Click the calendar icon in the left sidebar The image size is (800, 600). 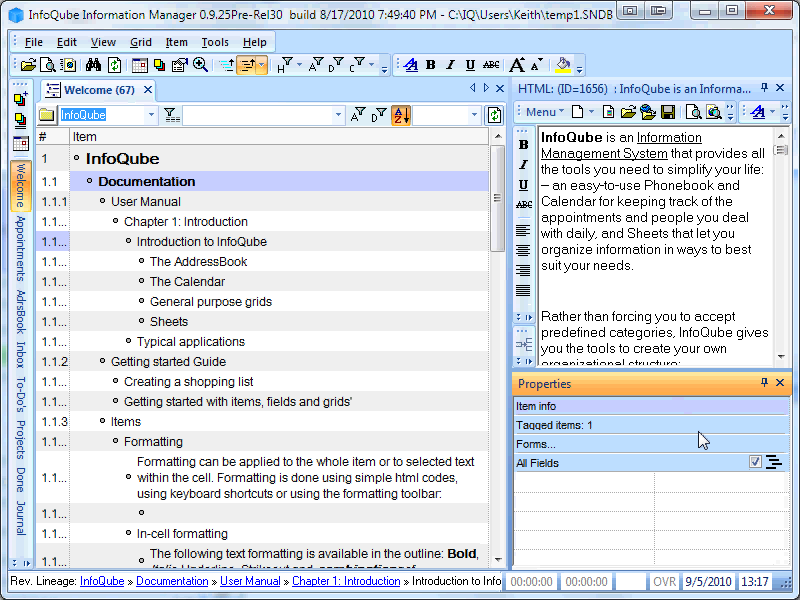point(20,143)
